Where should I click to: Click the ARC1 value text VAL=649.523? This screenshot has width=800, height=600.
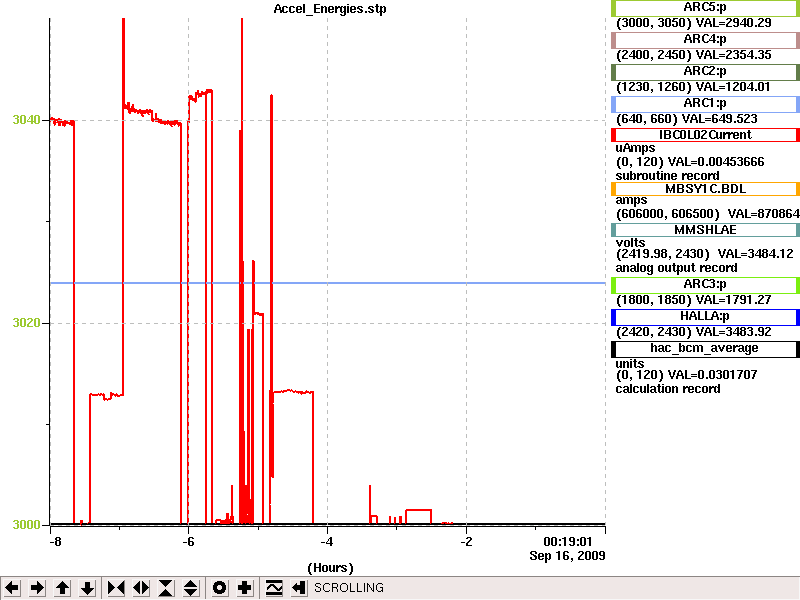pos(720,119)
